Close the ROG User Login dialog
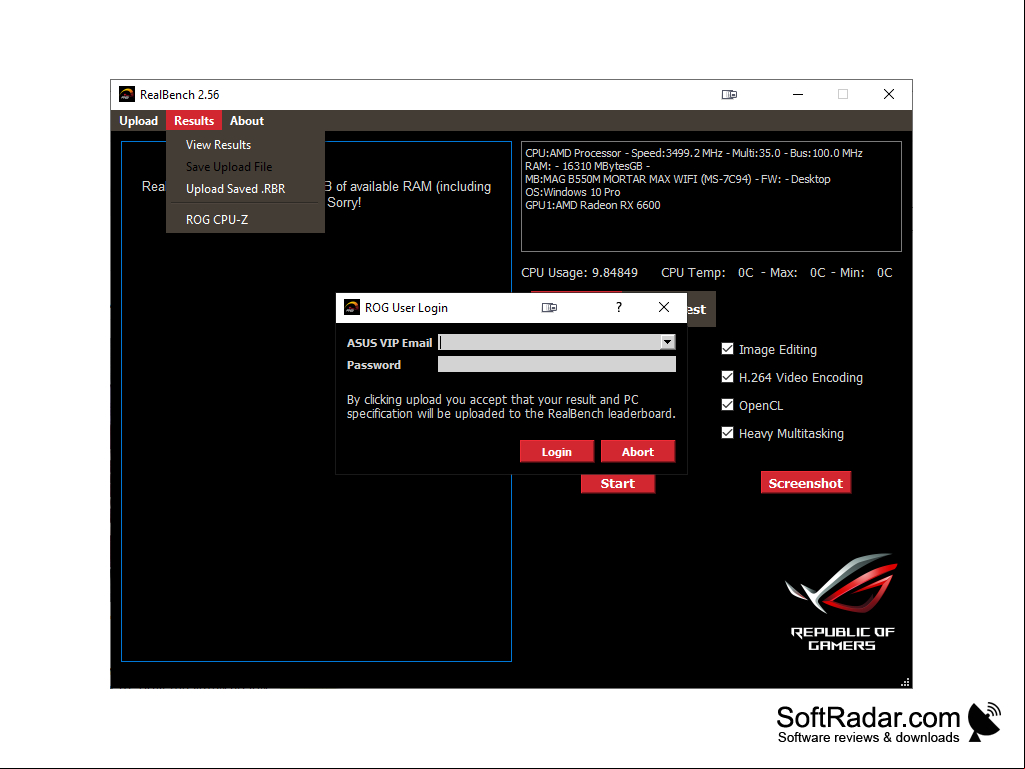 click(x=664, y=307)
